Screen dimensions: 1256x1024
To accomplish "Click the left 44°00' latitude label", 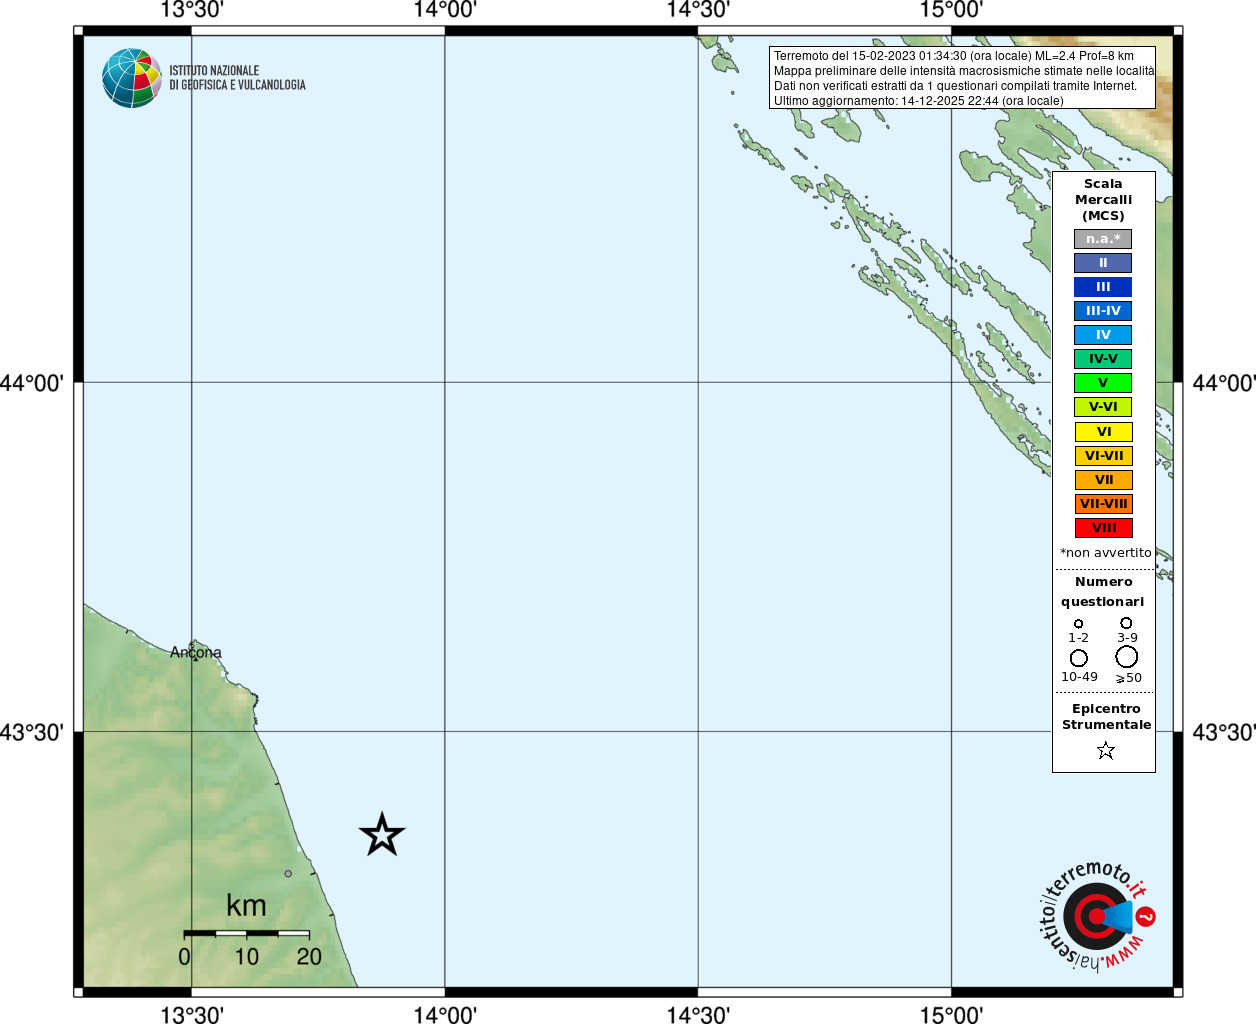I will 32,383.
